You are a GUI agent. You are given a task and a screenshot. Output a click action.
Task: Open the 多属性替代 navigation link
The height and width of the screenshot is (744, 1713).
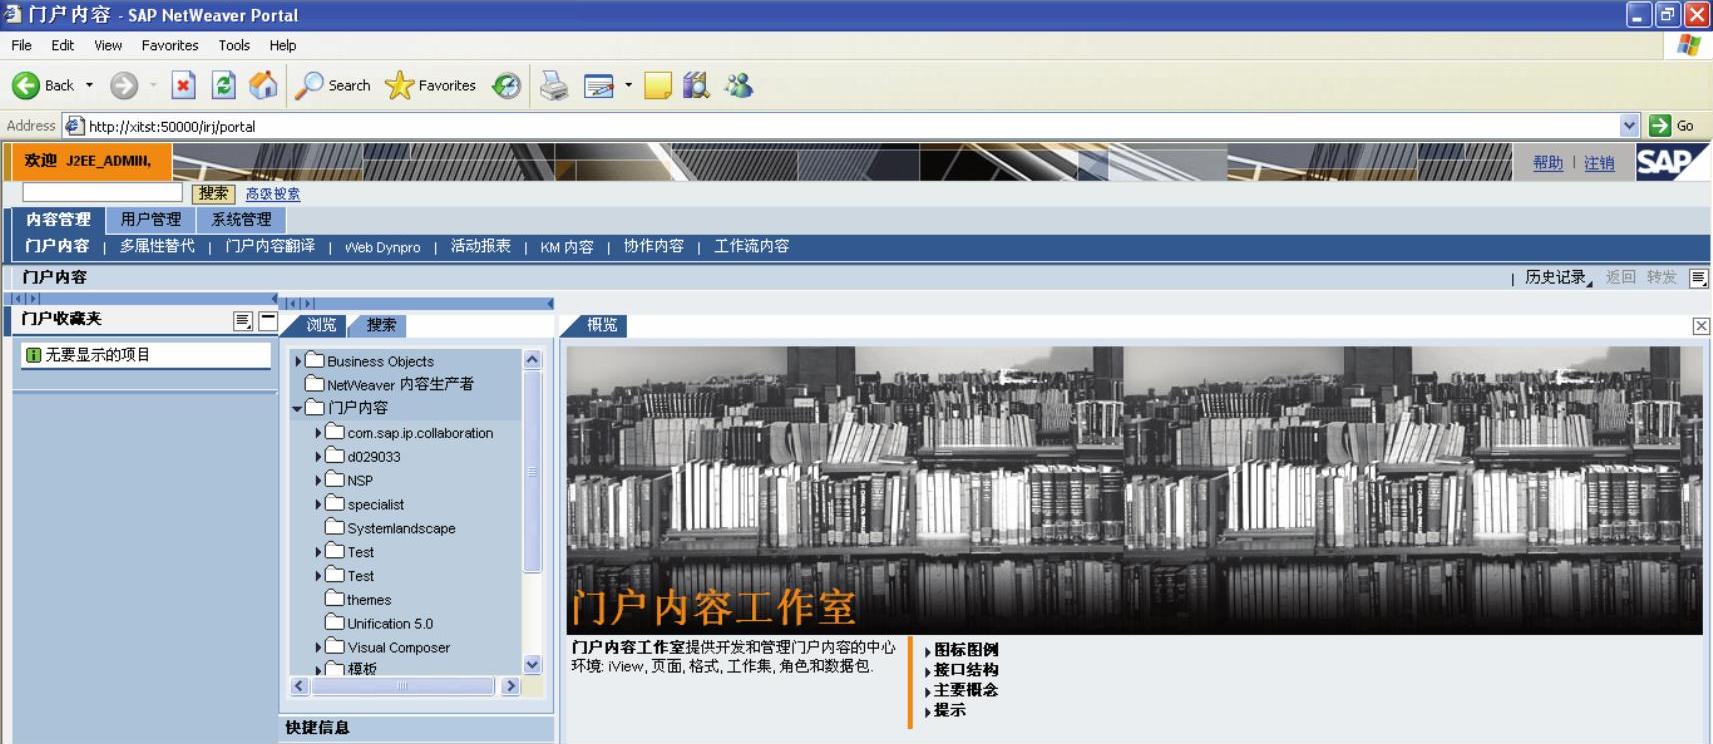pyautogui.click(x=157, y=246)
